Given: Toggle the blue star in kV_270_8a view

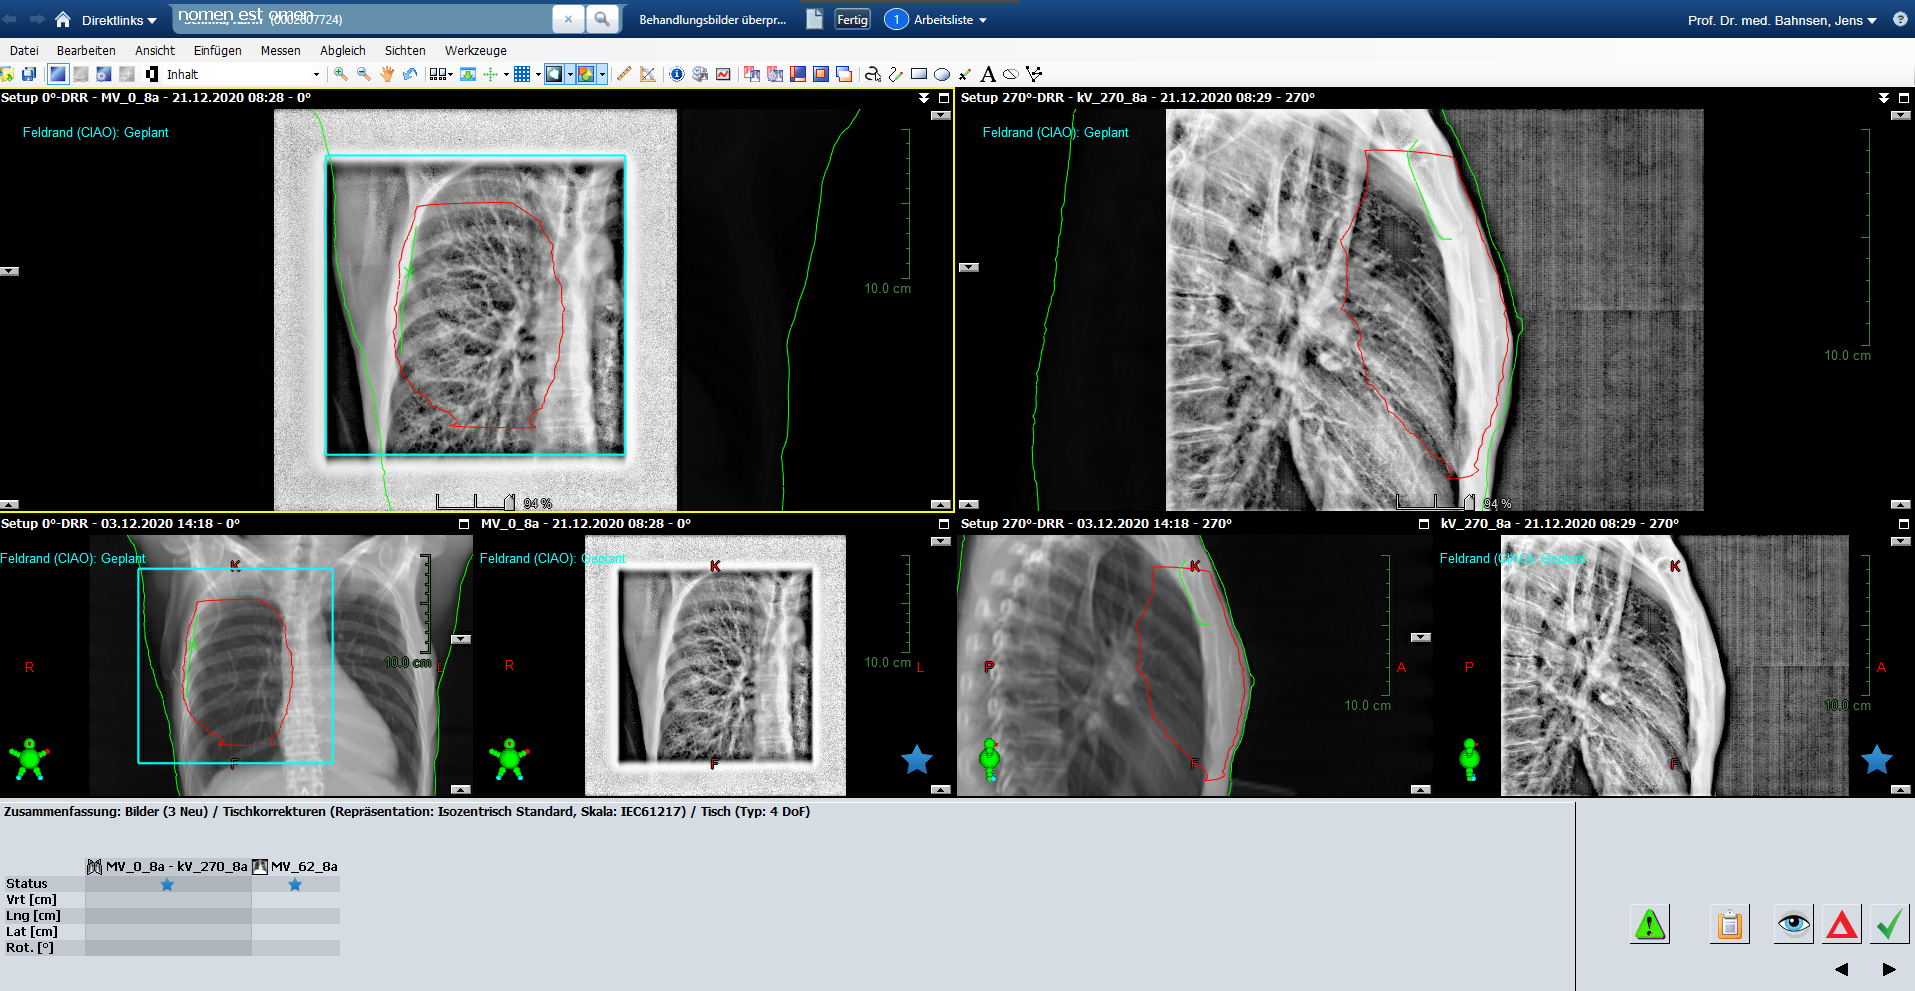Looking at the screenshot, I should click(1876, 760).
